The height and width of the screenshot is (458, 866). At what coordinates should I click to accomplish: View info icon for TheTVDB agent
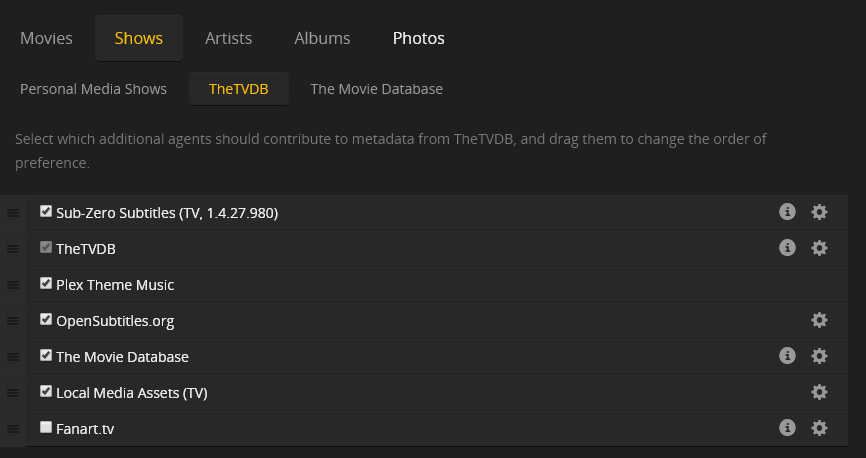tap(787, 248)
